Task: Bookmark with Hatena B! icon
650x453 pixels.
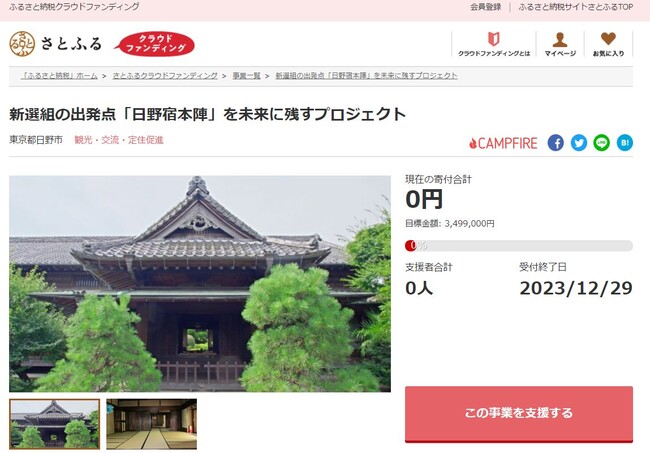Action: (x=625, y=143)
